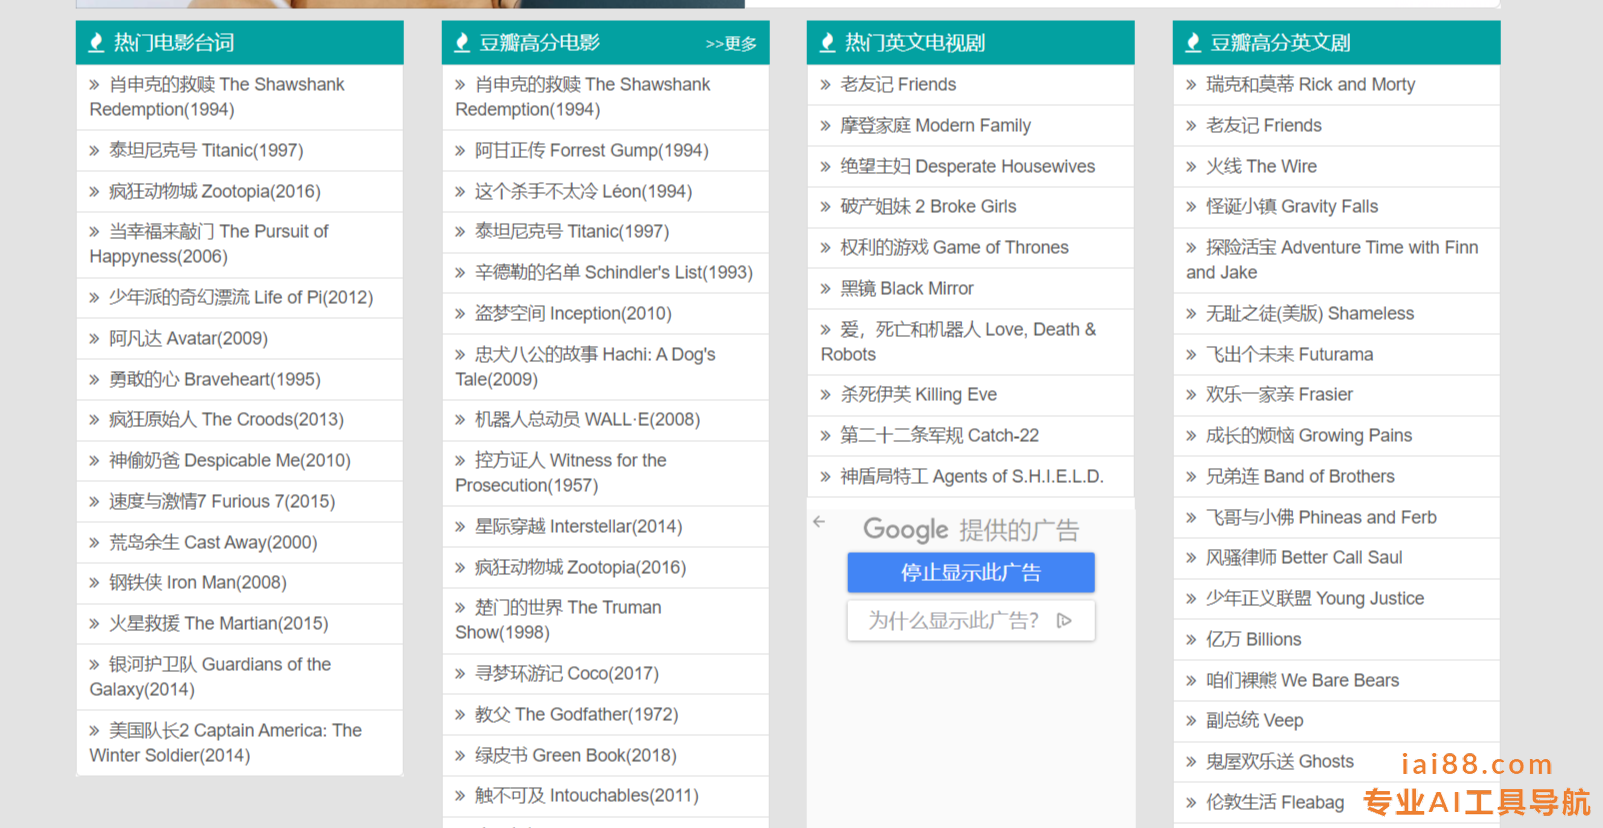Open 阿凡达 Avatar(2009)

click(188, 338)
